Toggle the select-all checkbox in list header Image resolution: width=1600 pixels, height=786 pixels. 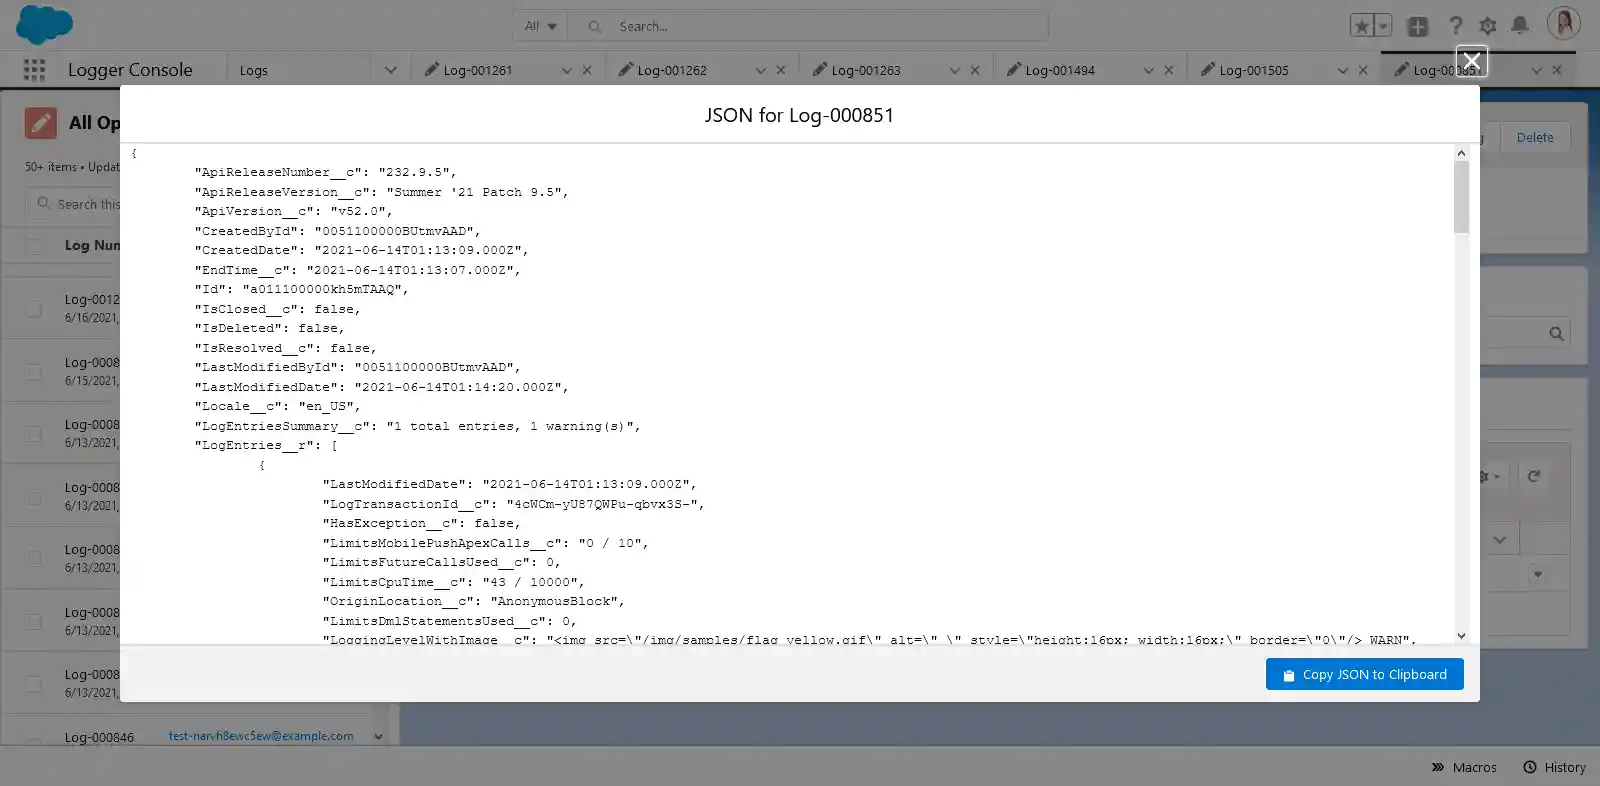click(33, 245)
